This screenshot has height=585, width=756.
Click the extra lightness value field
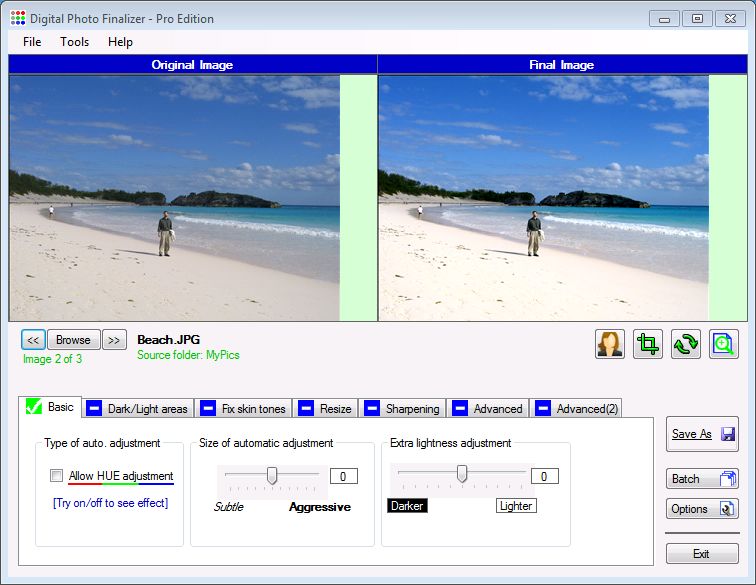pos(545,476)
